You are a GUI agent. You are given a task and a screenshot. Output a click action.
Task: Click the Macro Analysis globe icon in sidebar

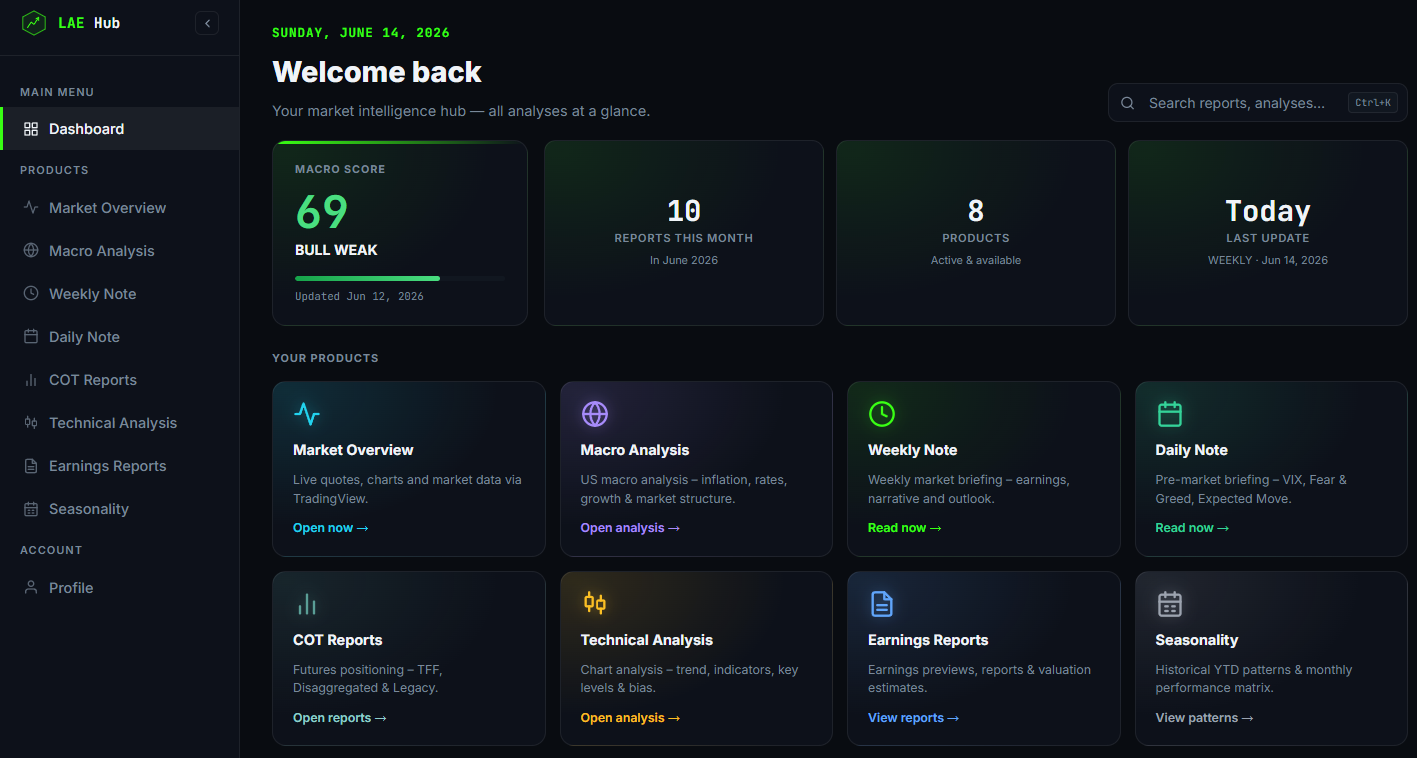point(31,251)
